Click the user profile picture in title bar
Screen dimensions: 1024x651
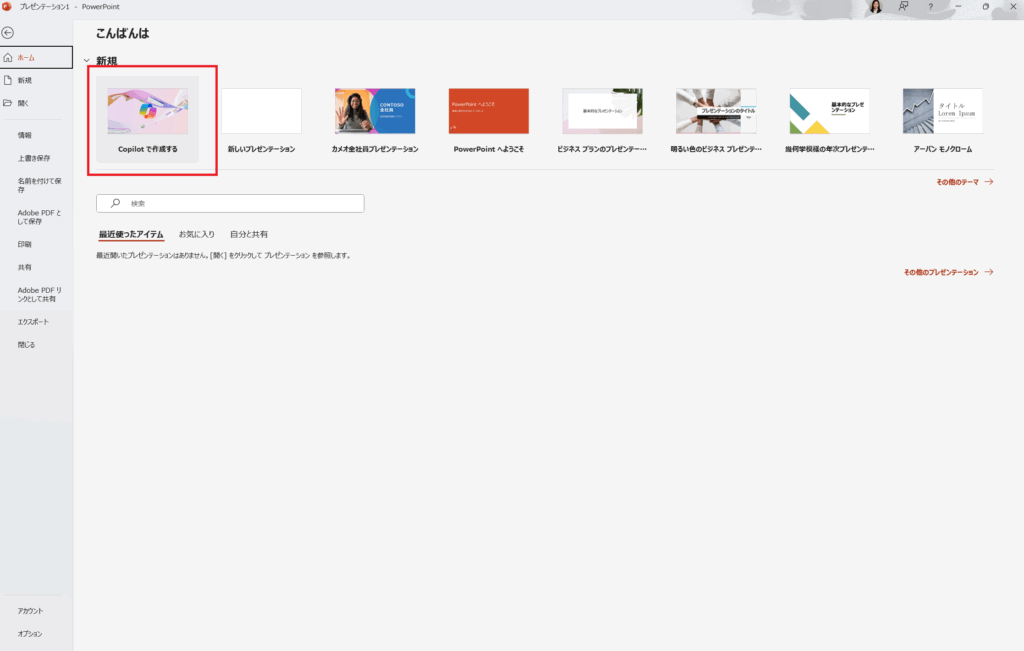(875, 7)
